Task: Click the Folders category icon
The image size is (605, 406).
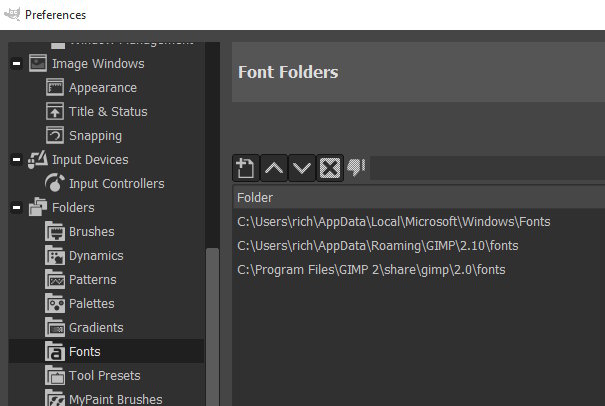Action: 38,206
